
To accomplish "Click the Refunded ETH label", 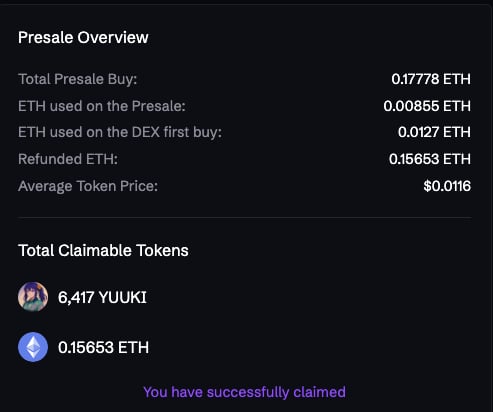I will [x=68, y=159].
